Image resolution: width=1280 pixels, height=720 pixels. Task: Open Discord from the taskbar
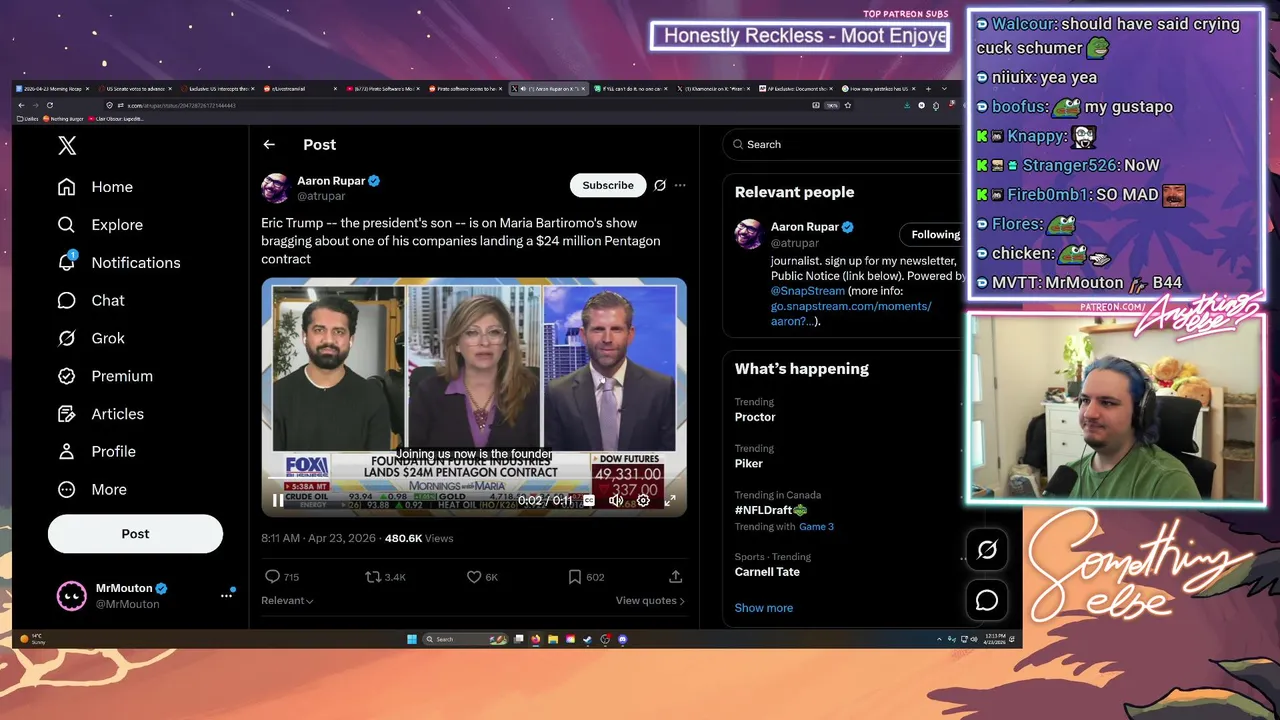pos(622,639)
